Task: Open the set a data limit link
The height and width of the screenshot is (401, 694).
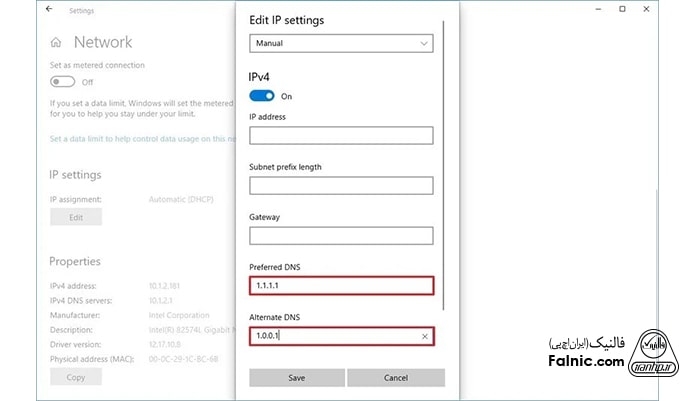Action: [x=142, y=139]
